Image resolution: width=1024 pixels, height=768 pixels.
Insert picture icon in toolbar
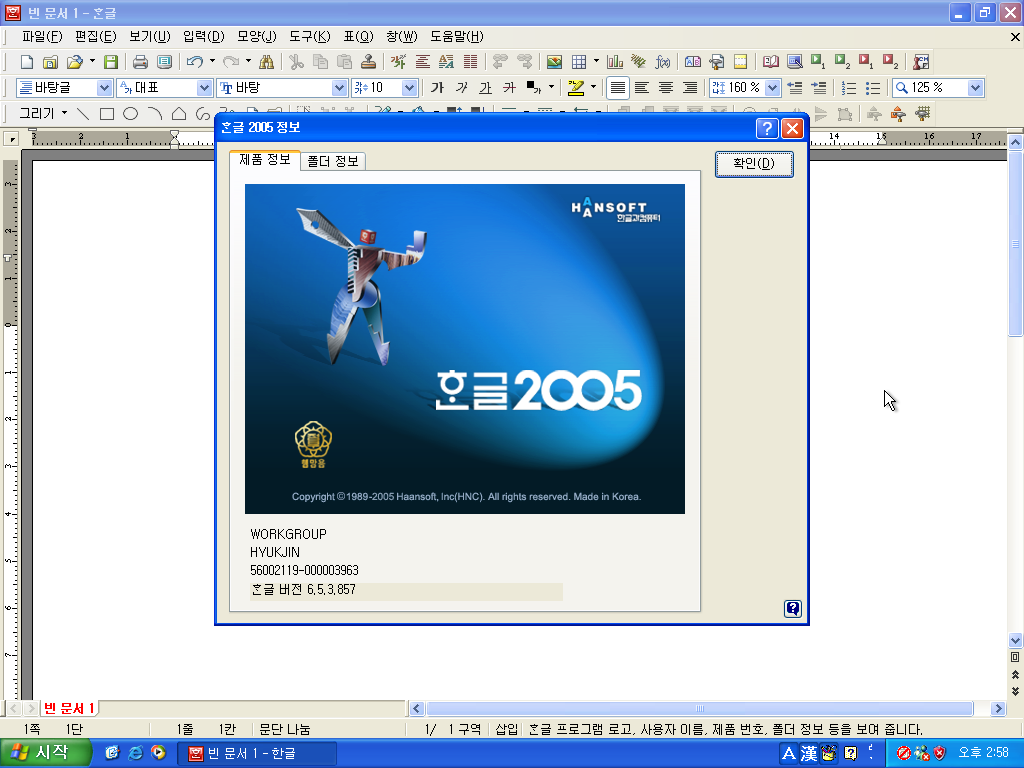tap(554, 62)
